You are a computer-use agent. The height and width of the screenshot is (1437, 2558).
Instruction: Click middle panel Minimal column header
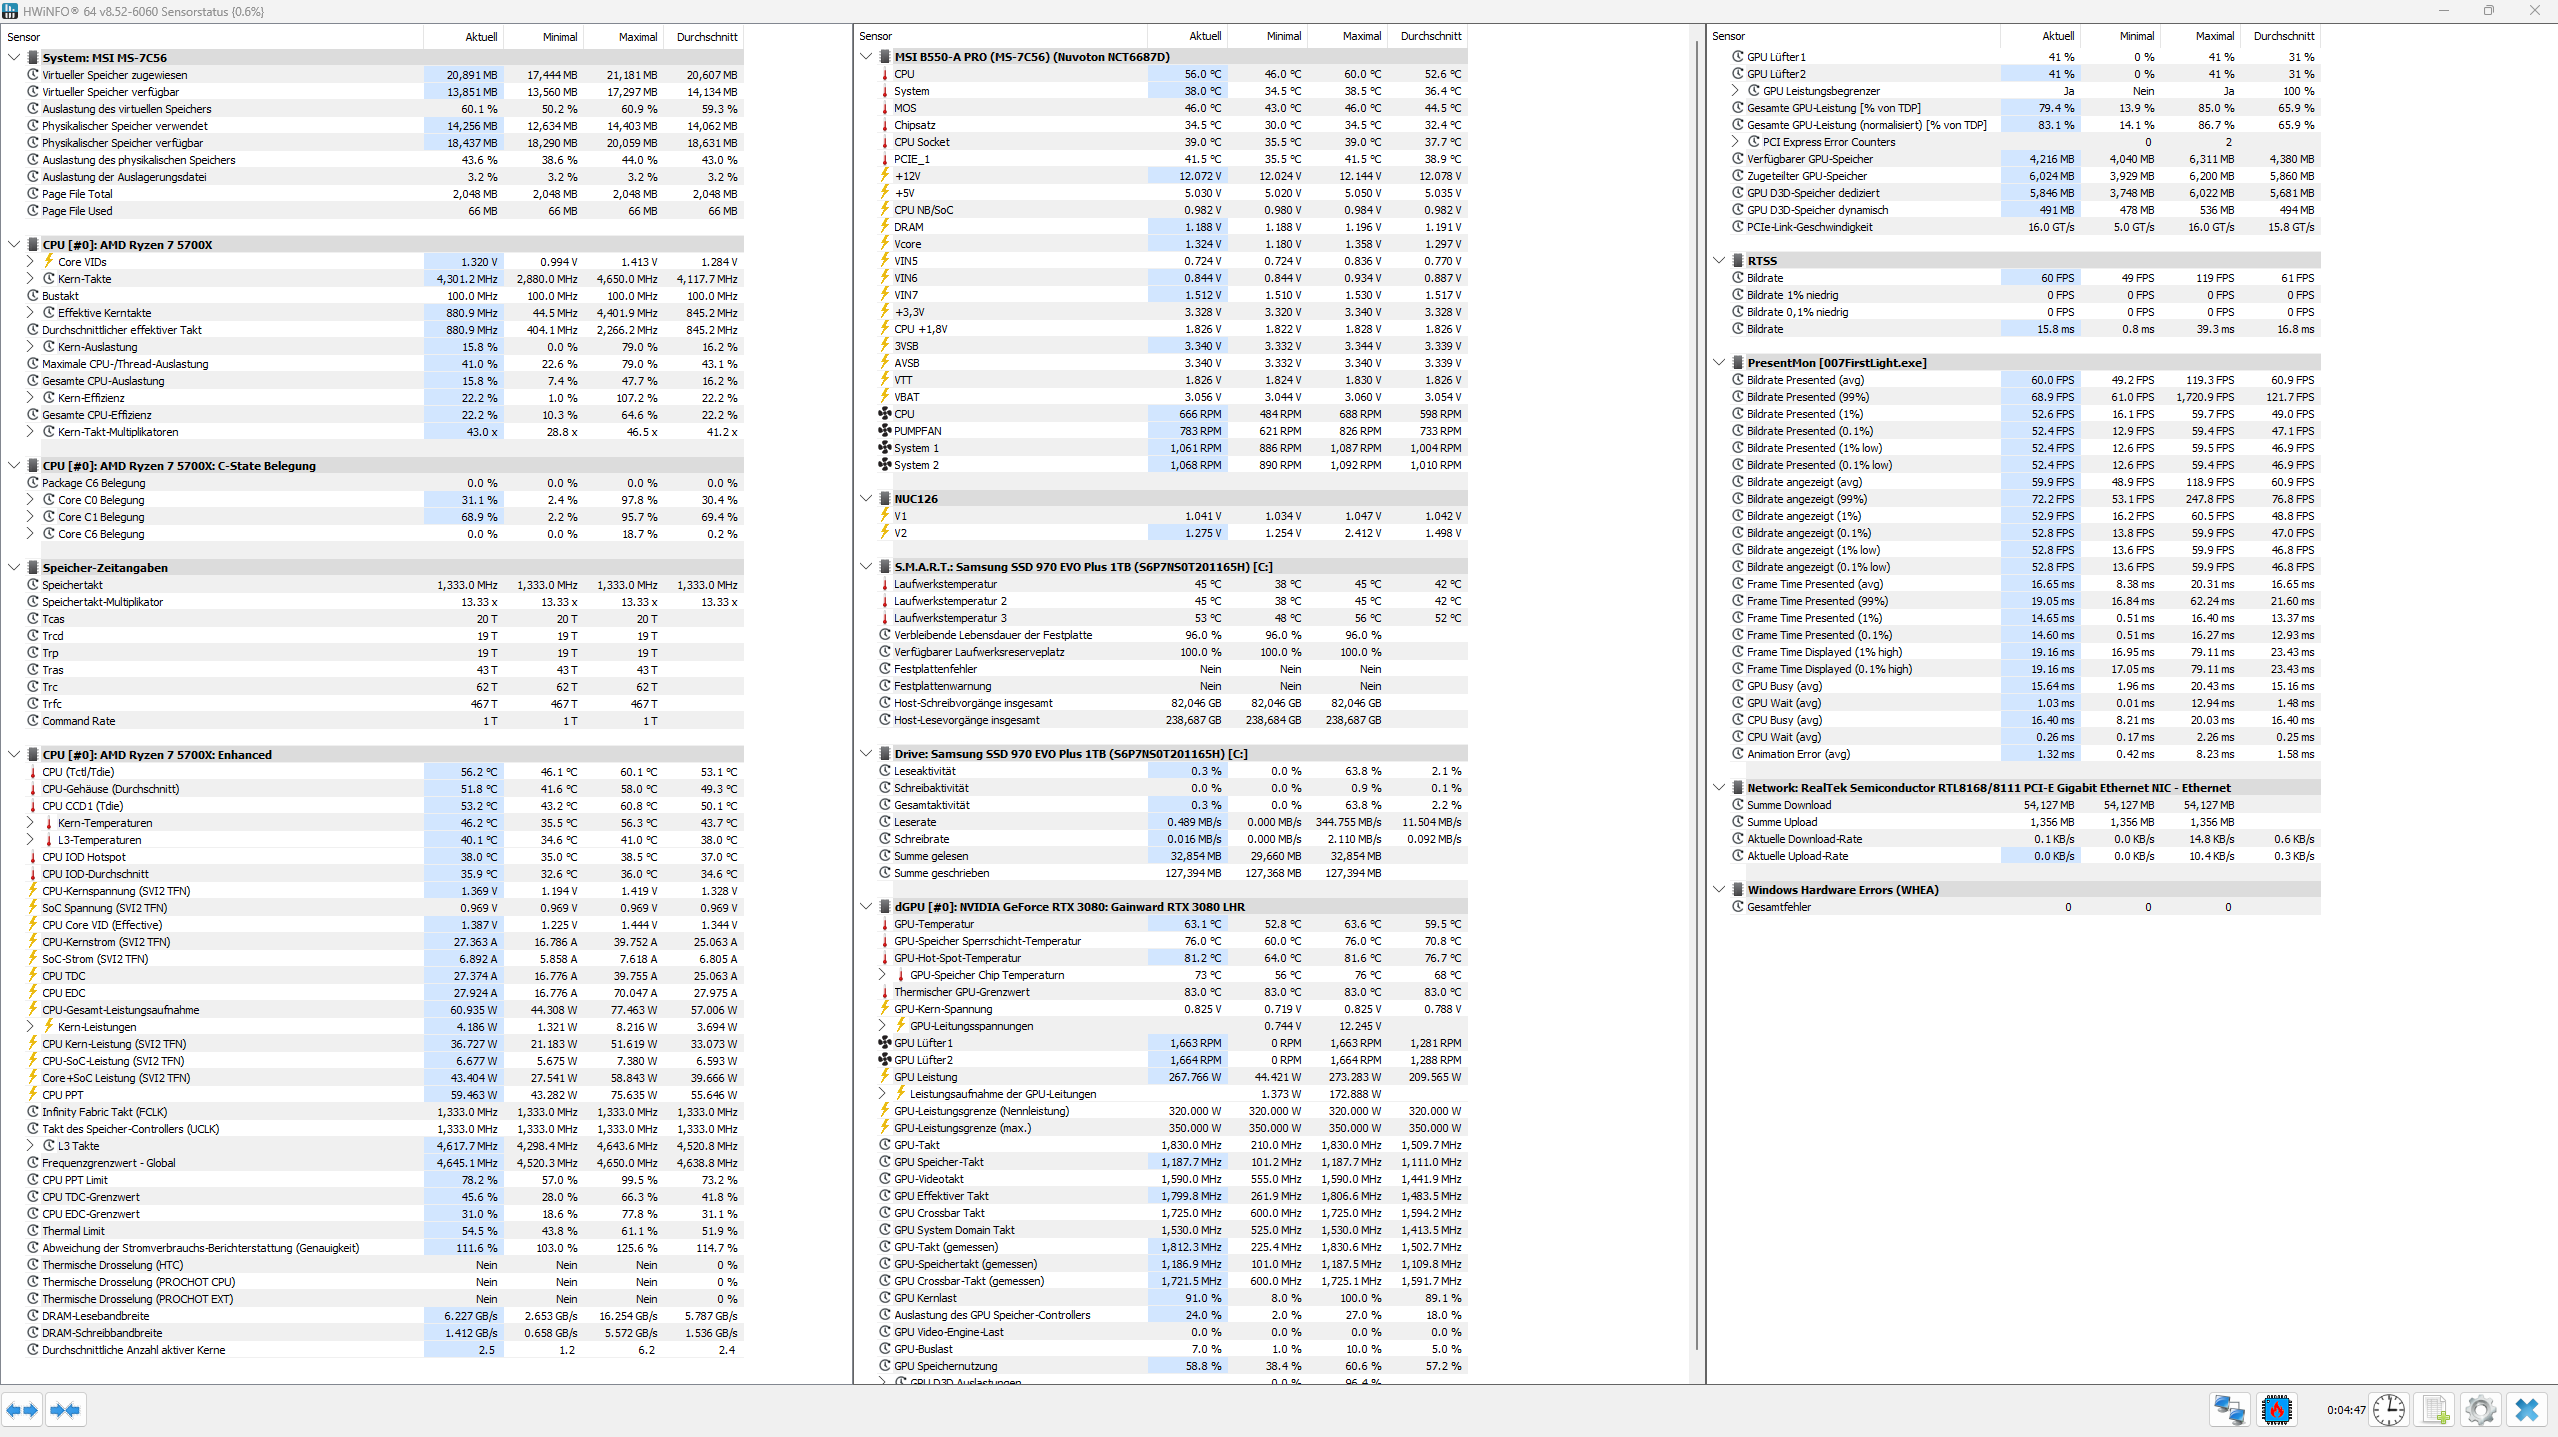[x=1267, y=36]
